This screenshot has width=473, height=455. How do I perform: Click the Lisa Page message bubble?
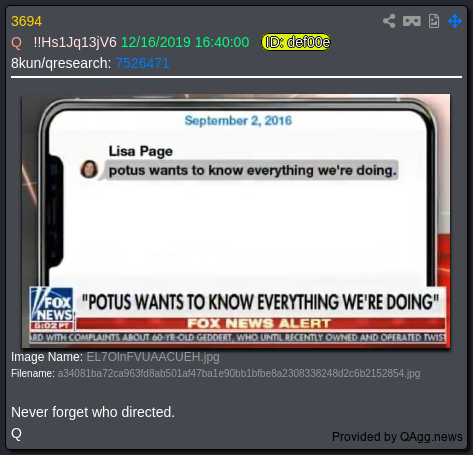click(x=252, y=170)
